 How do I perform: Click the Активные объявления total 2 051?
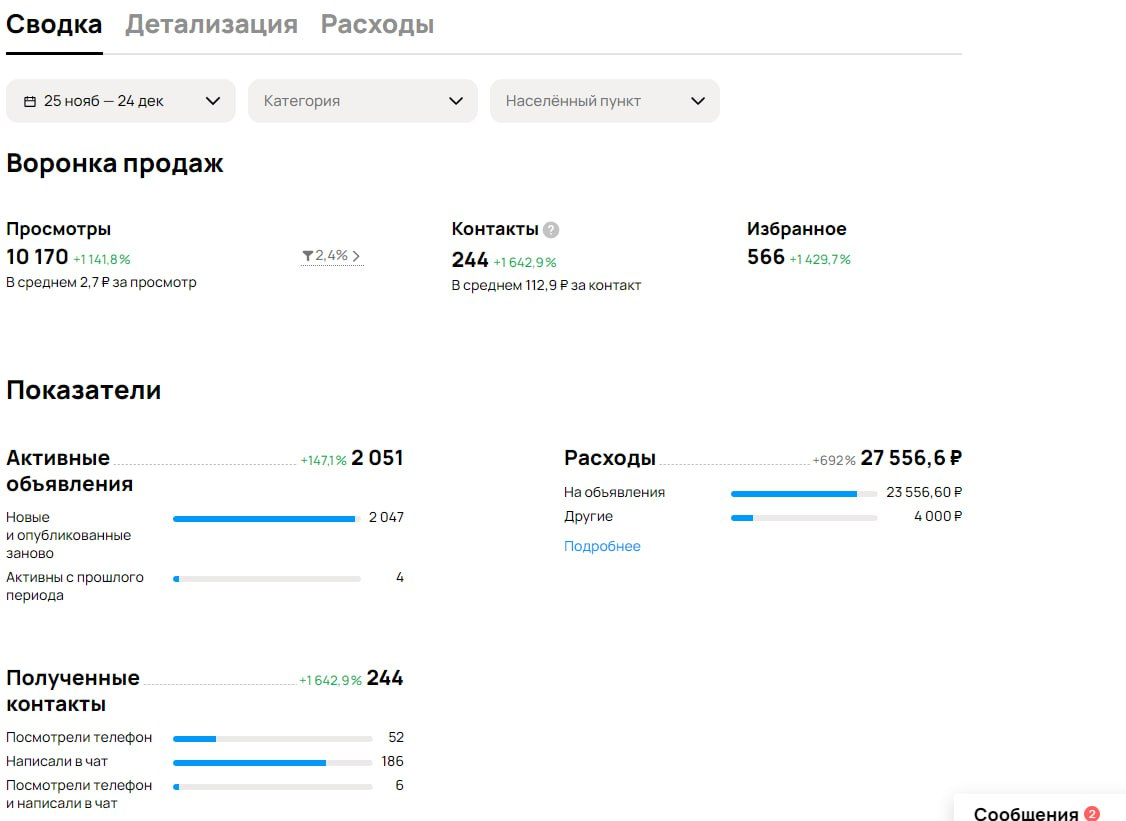[x=377, y=458]
